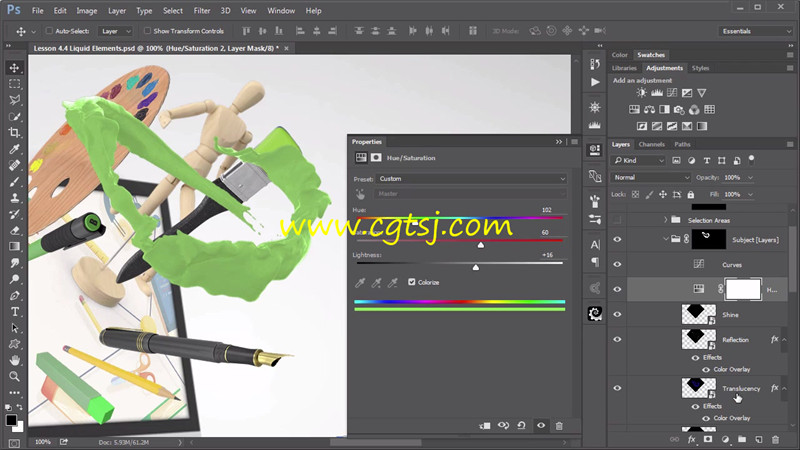
Task: Add a Hue/Saturation adjustment from Adjustments panel
Action: click(x=634, y=110)
